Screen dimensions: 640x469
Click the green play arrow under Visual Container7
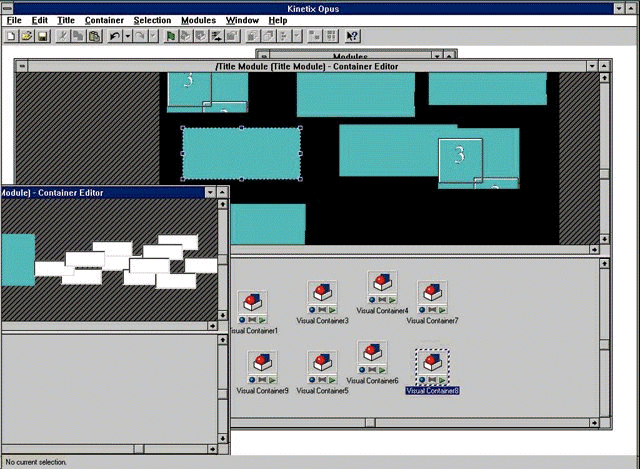442,310
